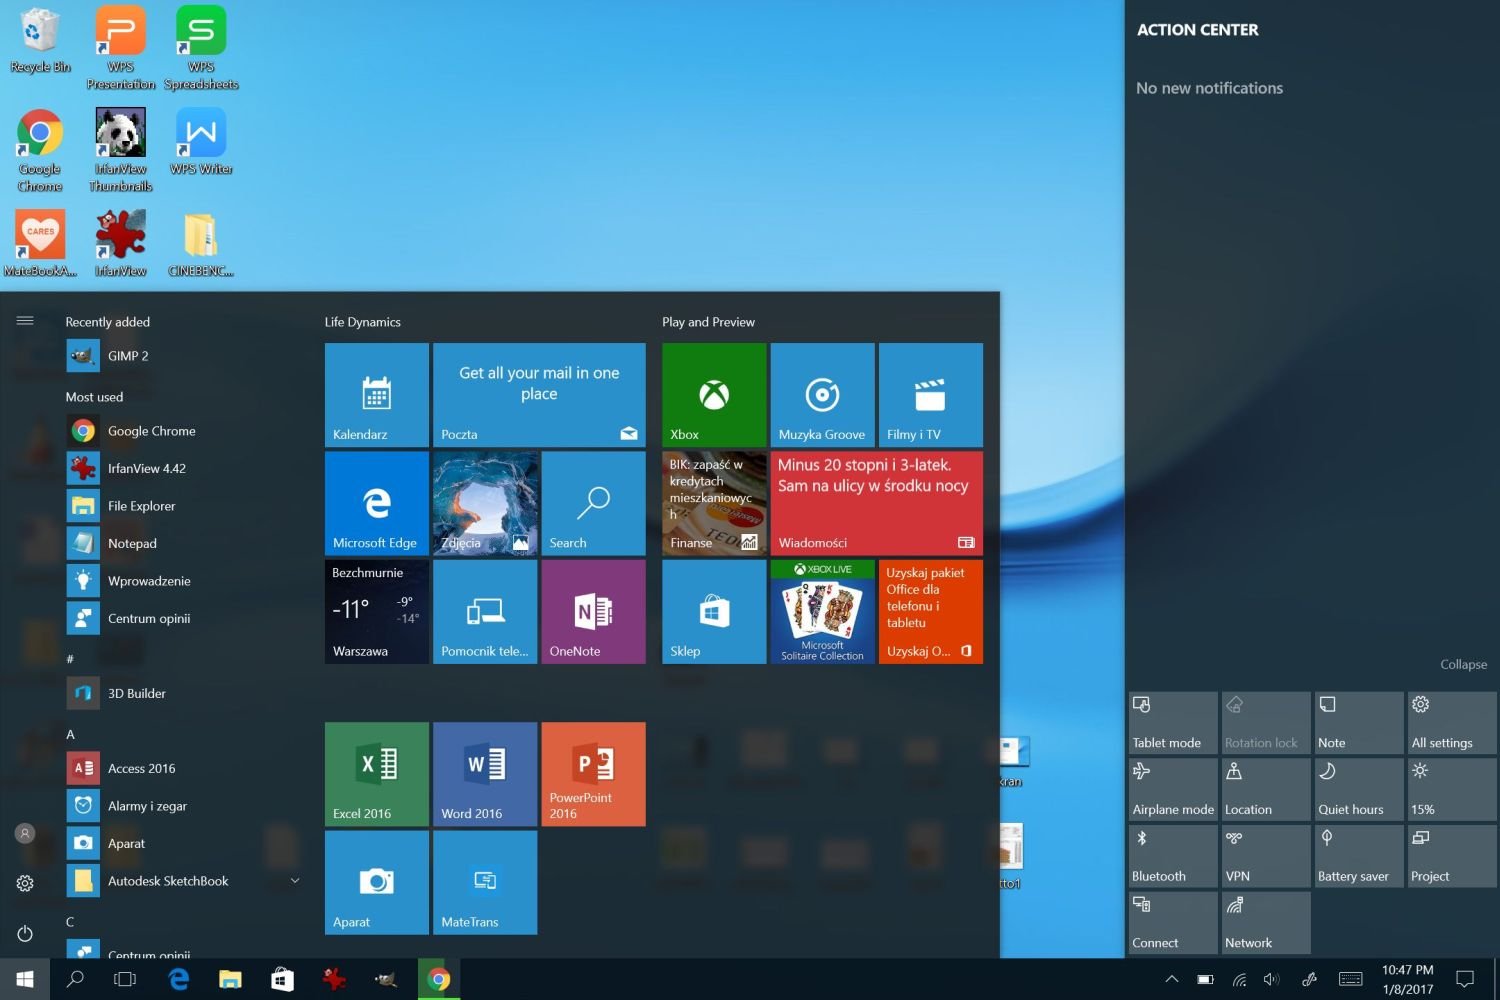The image size is (1500, 1000).
Task: Open the Finanse news tile
Action: pos(714,503)
